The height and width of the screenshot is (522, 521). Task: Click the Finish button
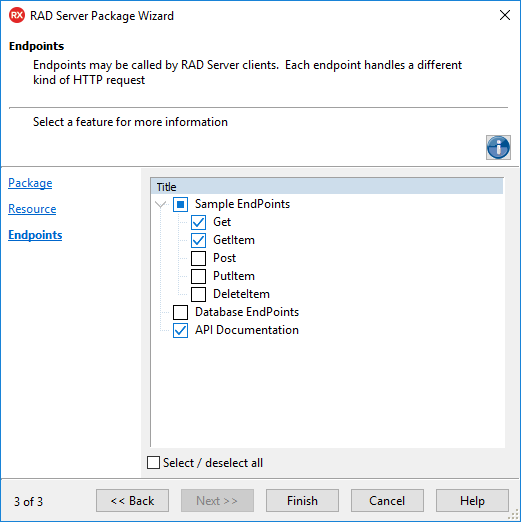302,501
